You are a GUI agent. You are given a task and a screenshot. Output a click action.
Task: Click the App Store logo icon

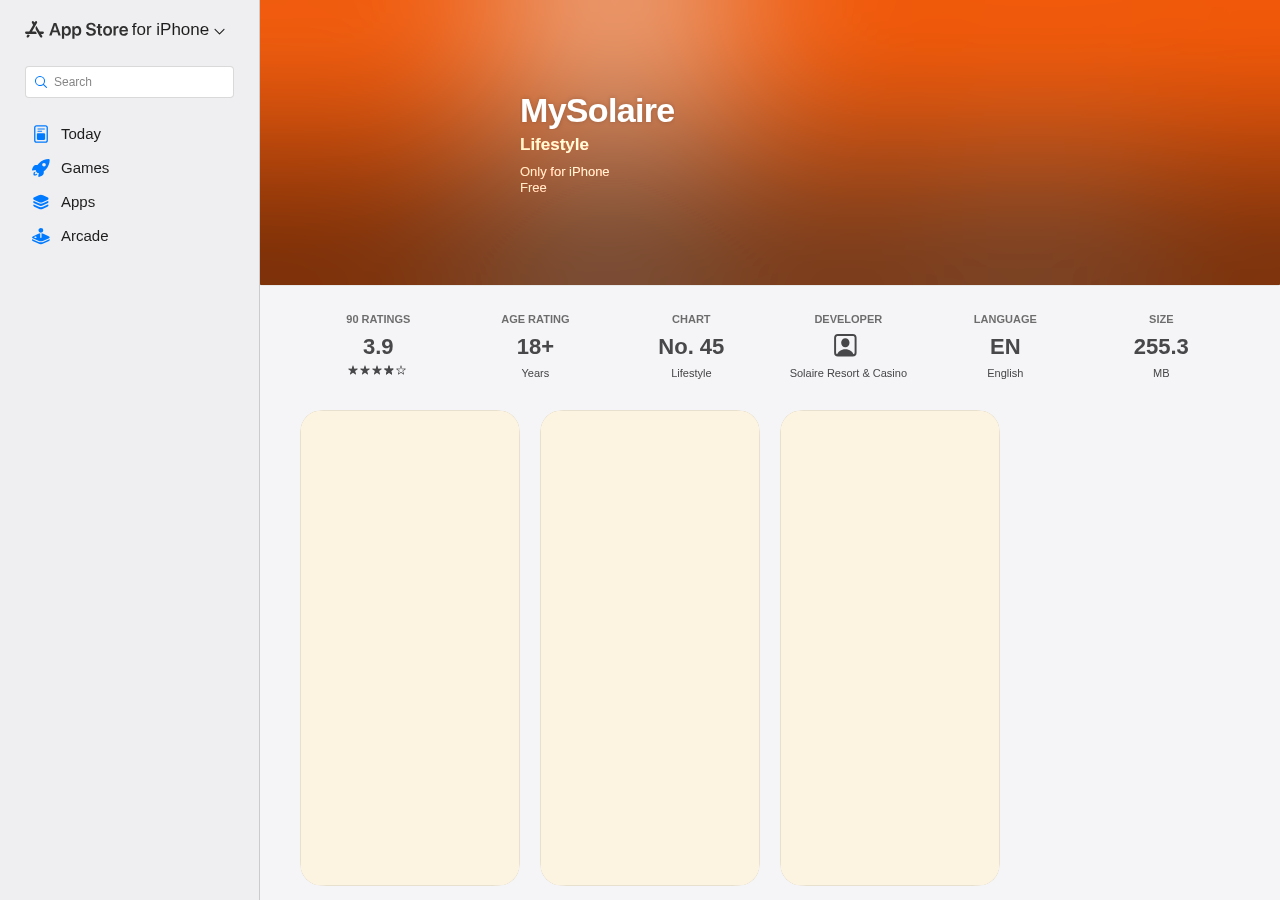point(35,30)
